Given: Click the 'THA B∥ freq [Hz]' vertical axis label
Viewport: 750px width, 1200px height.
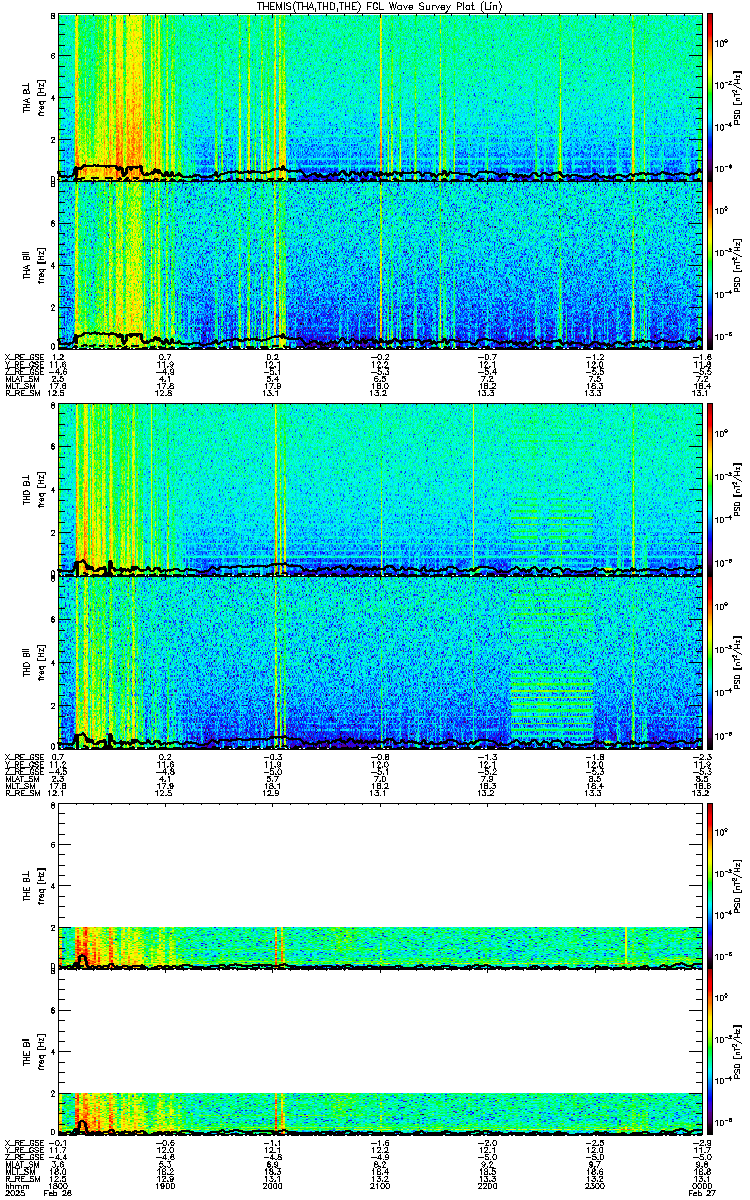Looking at the screenshot, I should pyautogui.click(x=33, y=265).
